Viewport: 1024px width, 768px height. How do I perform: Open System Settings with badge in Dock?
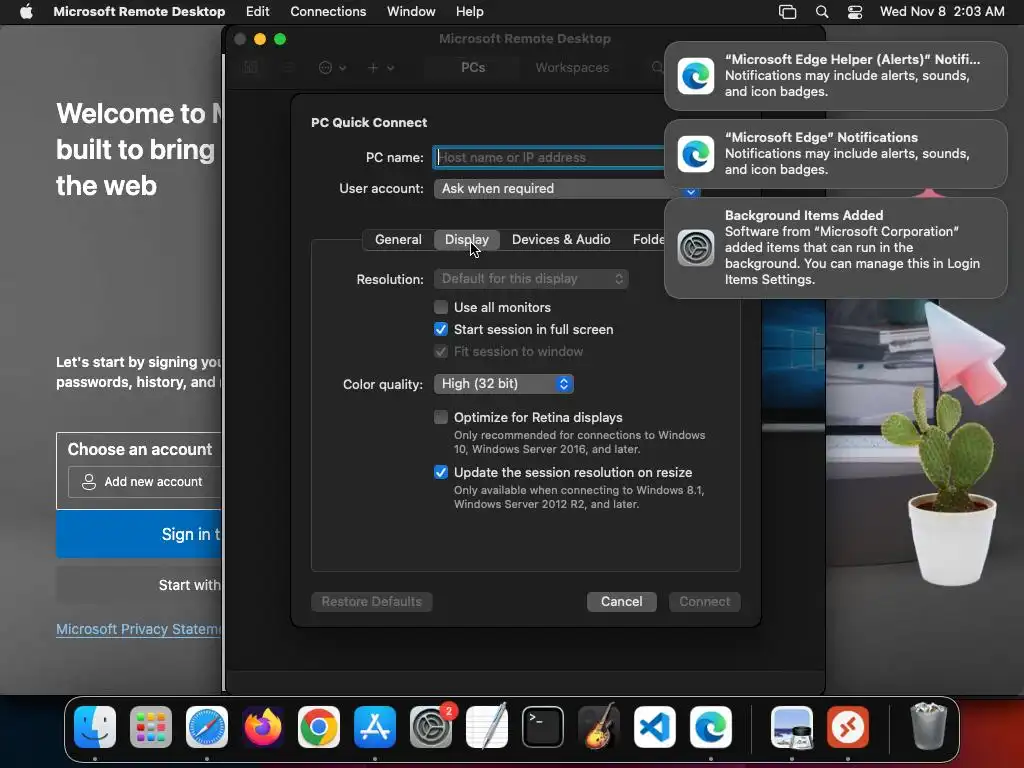[431, 726]
